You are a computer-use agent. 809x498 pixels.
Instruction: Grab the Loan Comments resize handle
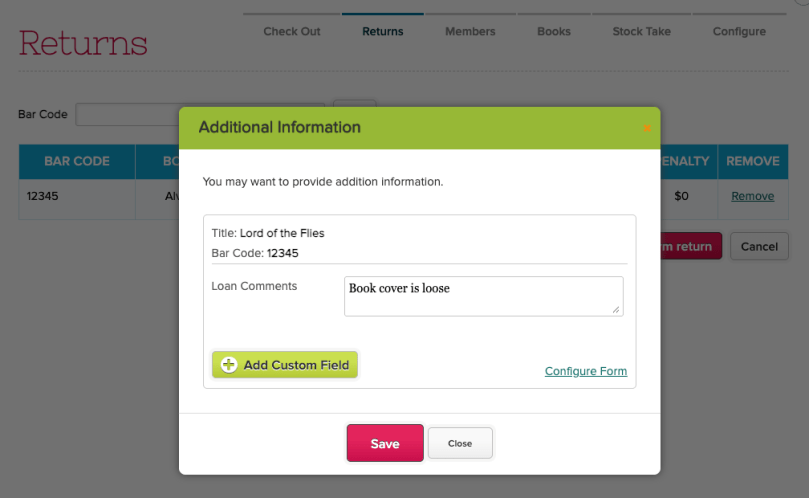617,310
